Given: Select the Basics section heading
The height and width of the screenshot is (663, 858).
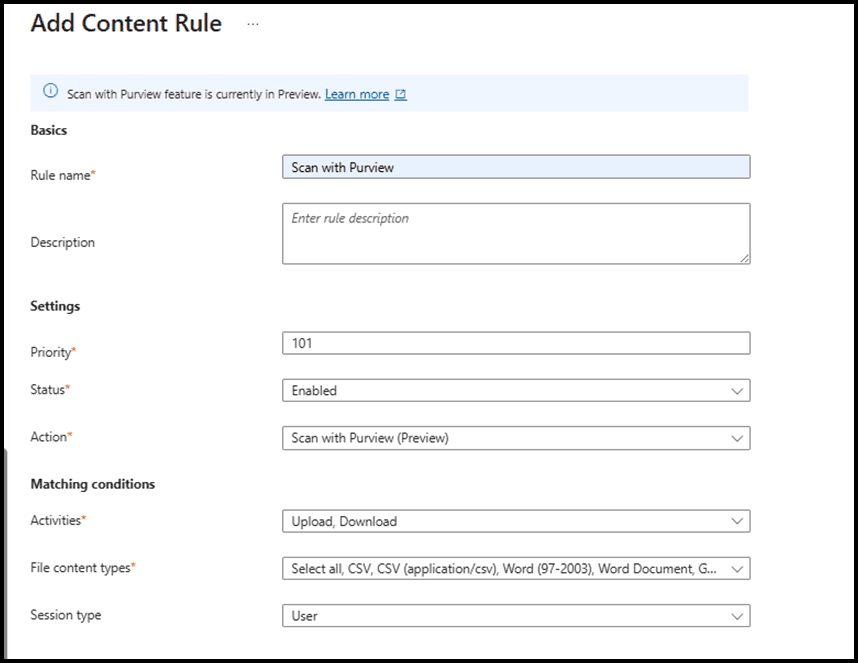Looking at the screenshot, I should pos(49,130).
